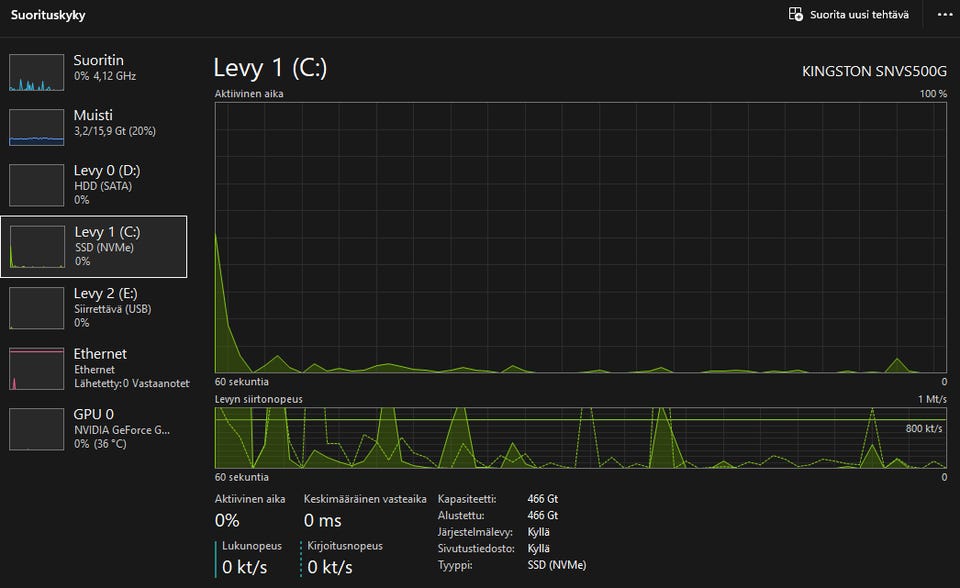This screenshot has height=588, width=960.
Task: Click the 0% Aktiivinen aika value
Action: pyautogui.click(x=227, y=520)
